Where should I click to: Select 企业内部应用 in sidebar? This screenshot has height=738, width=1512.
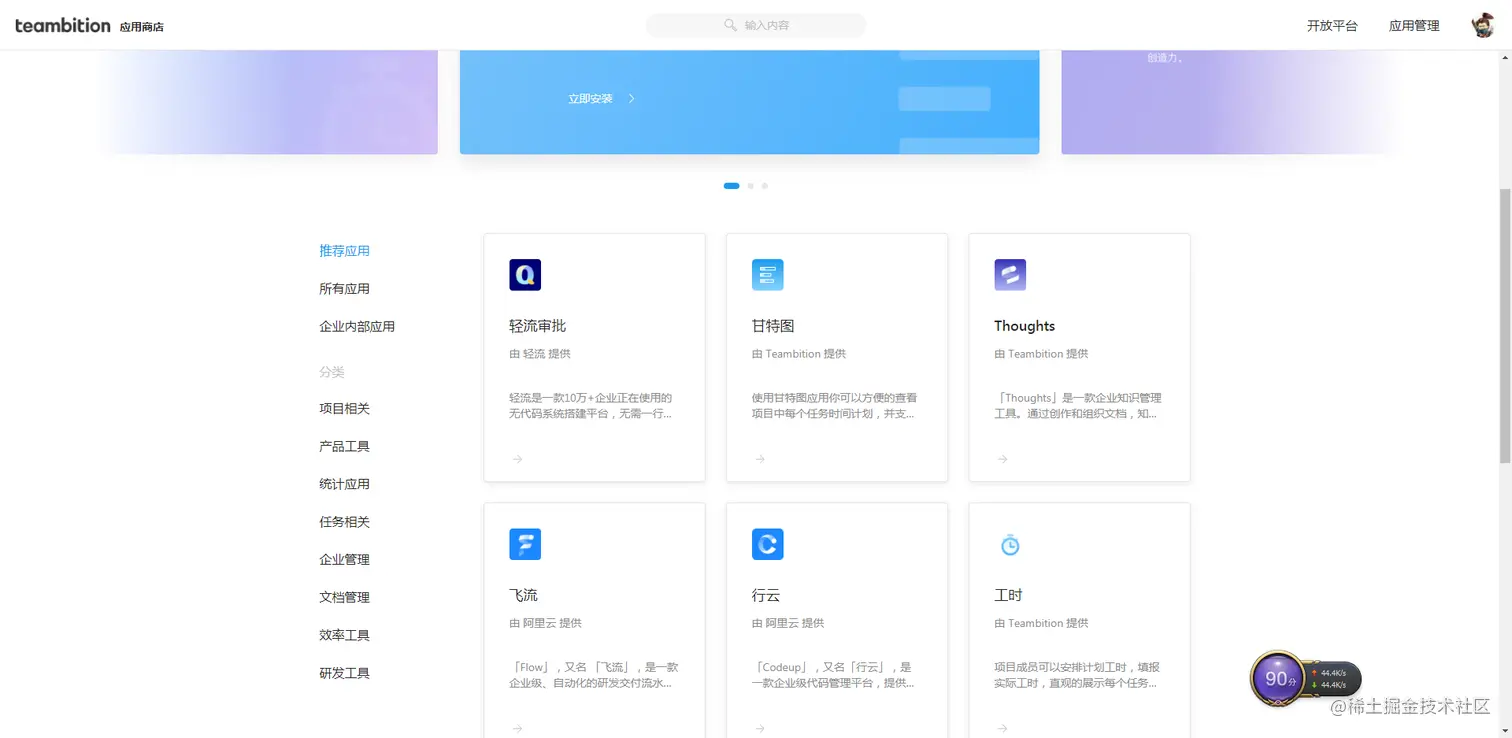[357, 327]
